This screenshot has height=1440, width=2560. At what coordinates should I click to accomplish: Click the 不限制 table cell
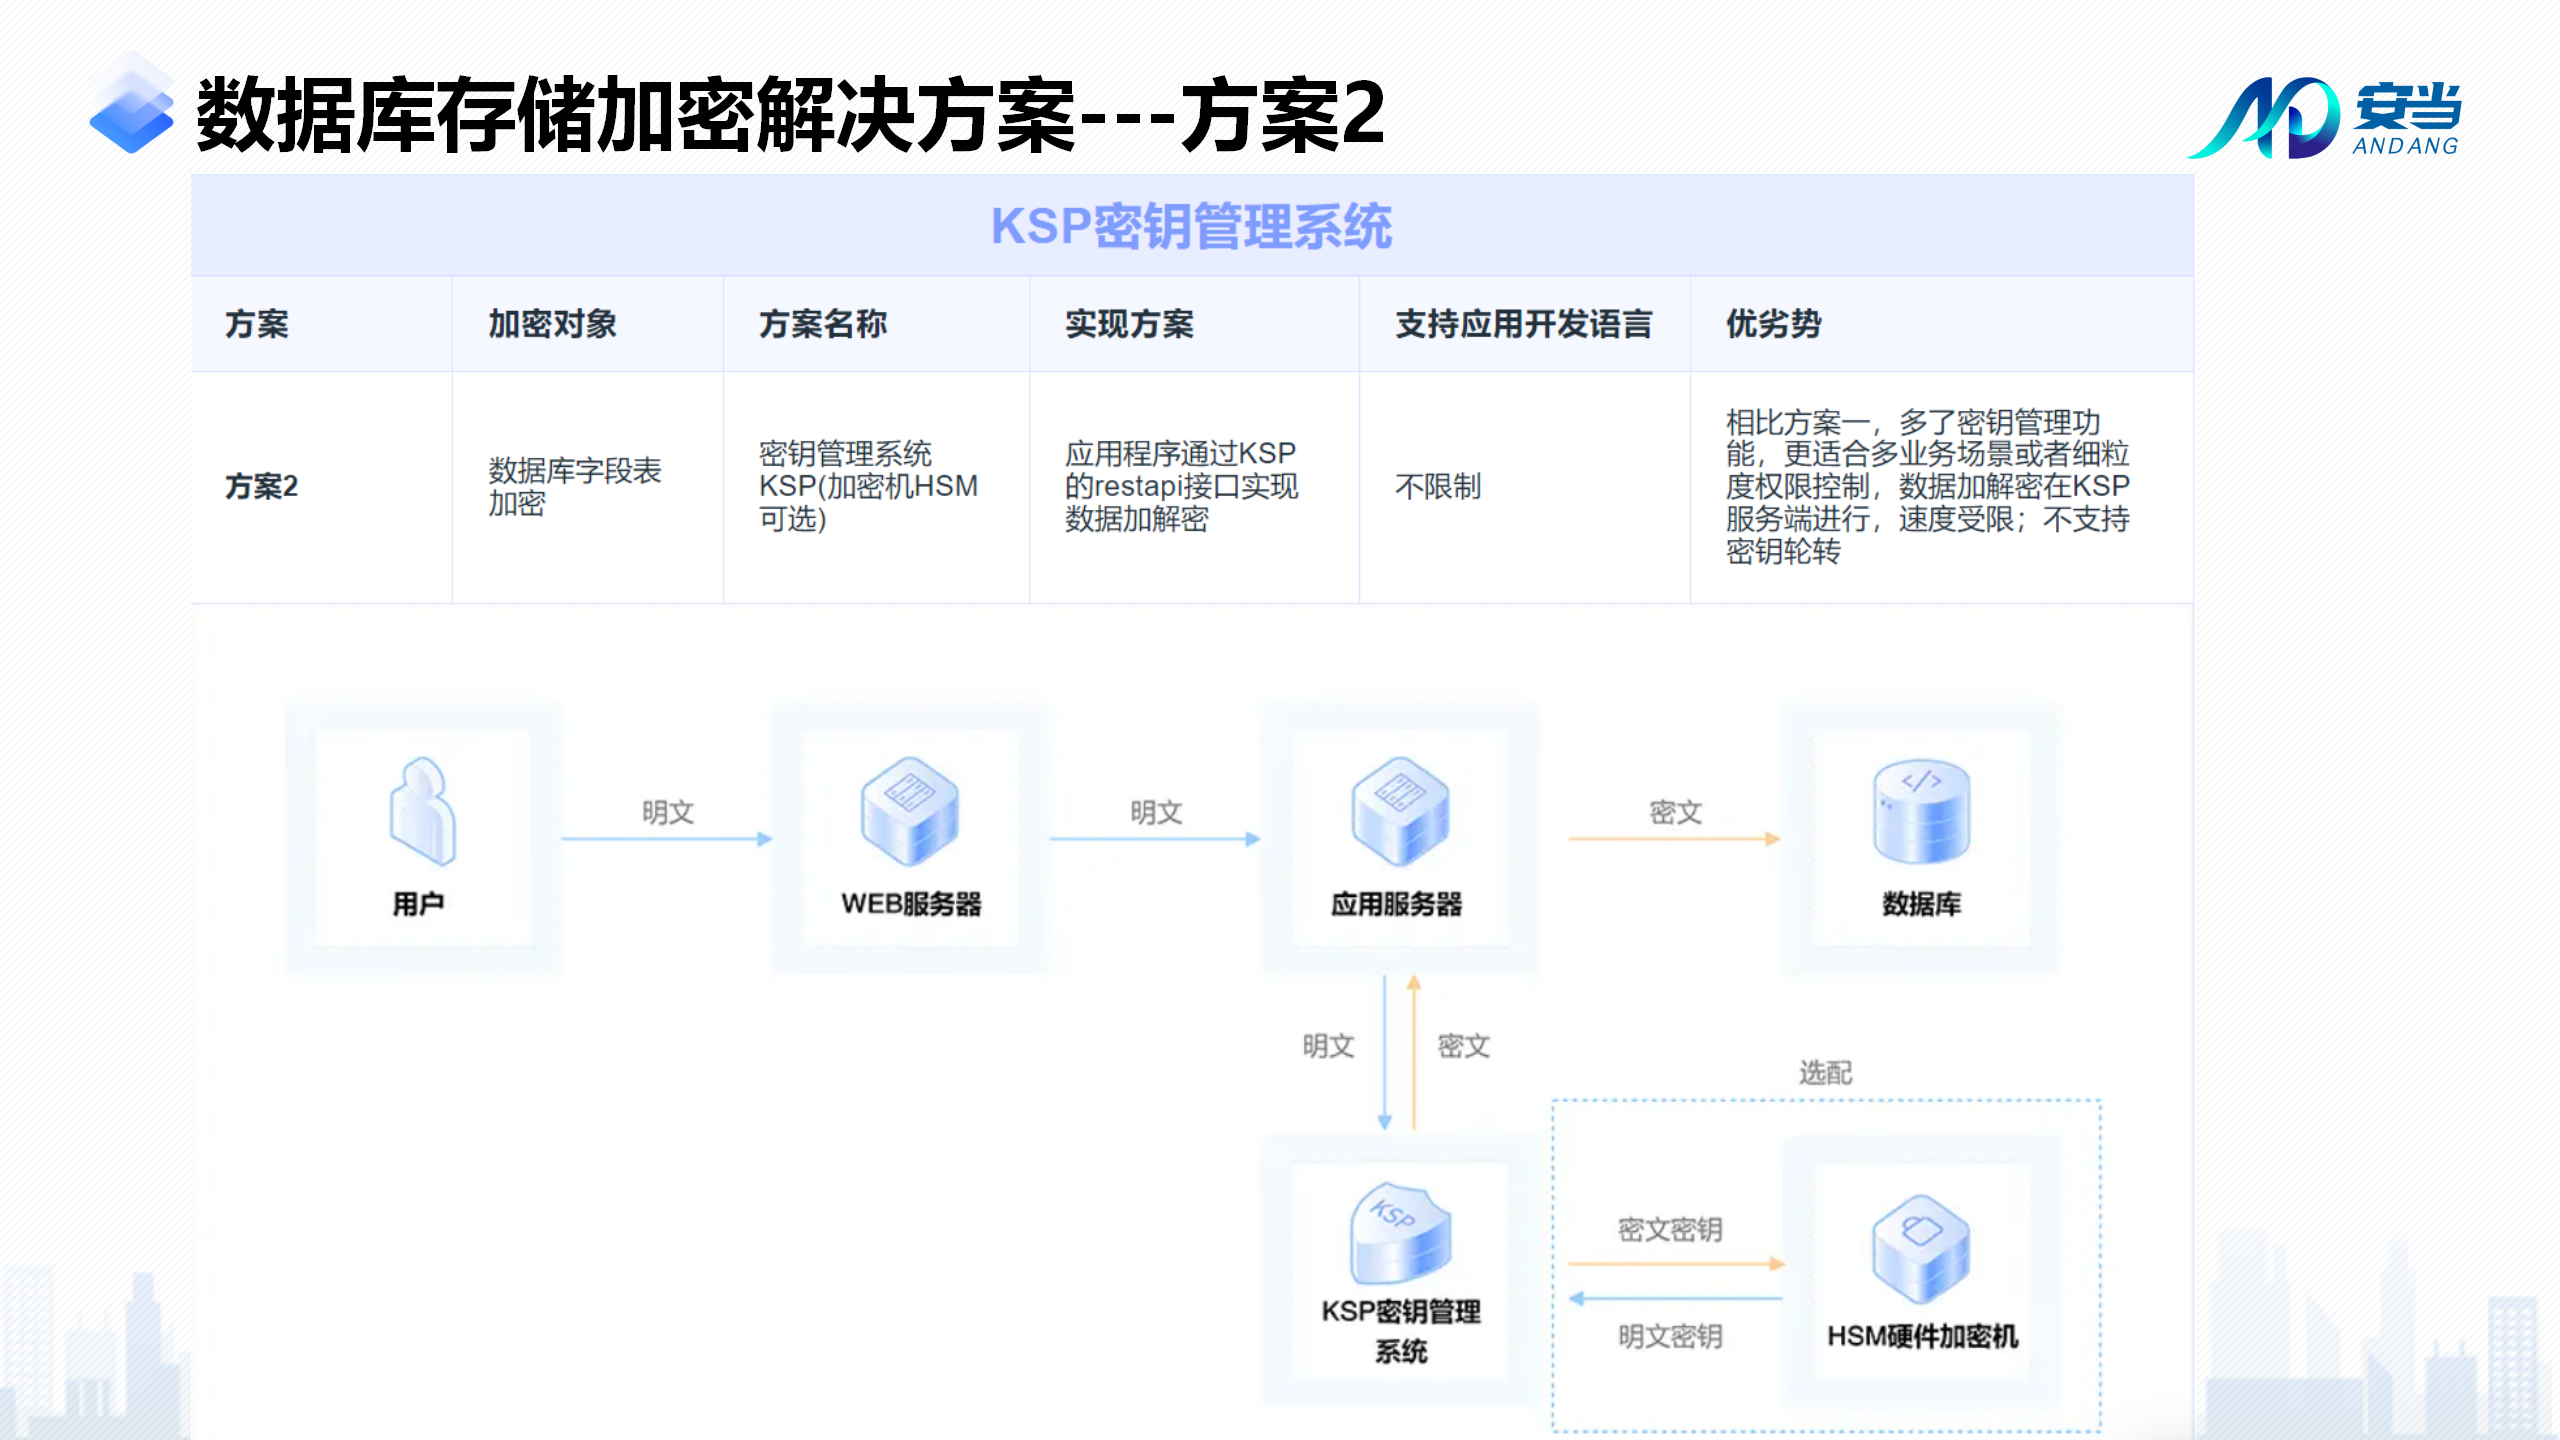1437,487
